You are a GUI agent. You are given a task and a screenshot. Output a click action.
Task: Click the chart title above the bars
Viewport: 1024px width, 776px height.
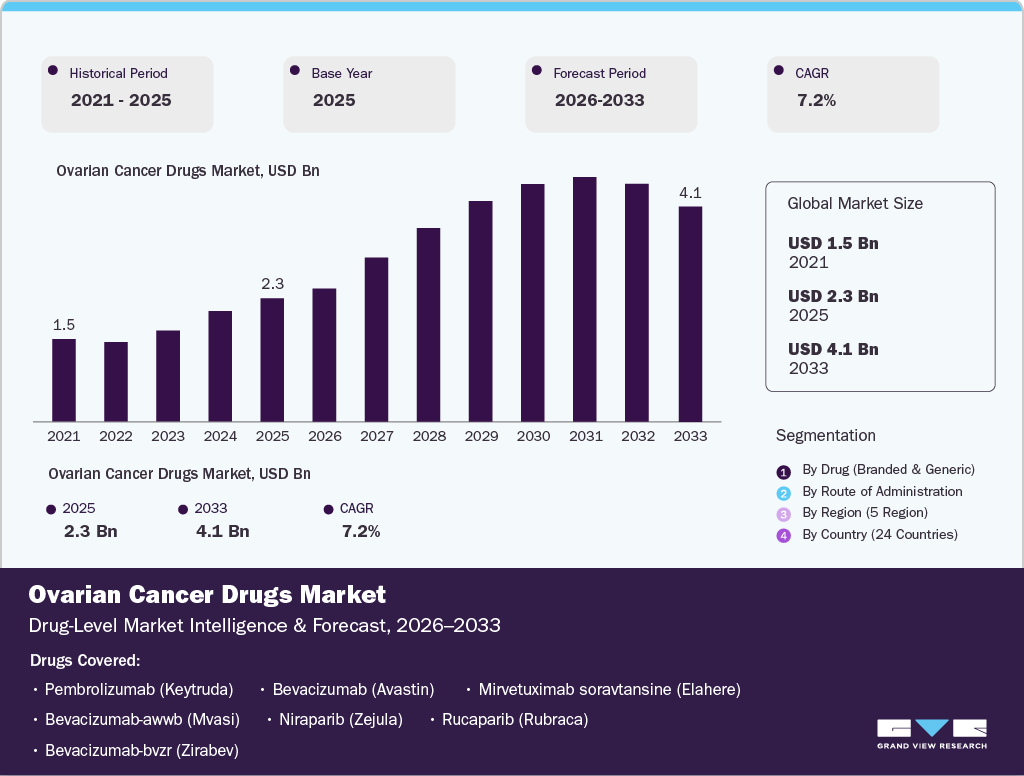coord(187,171)
